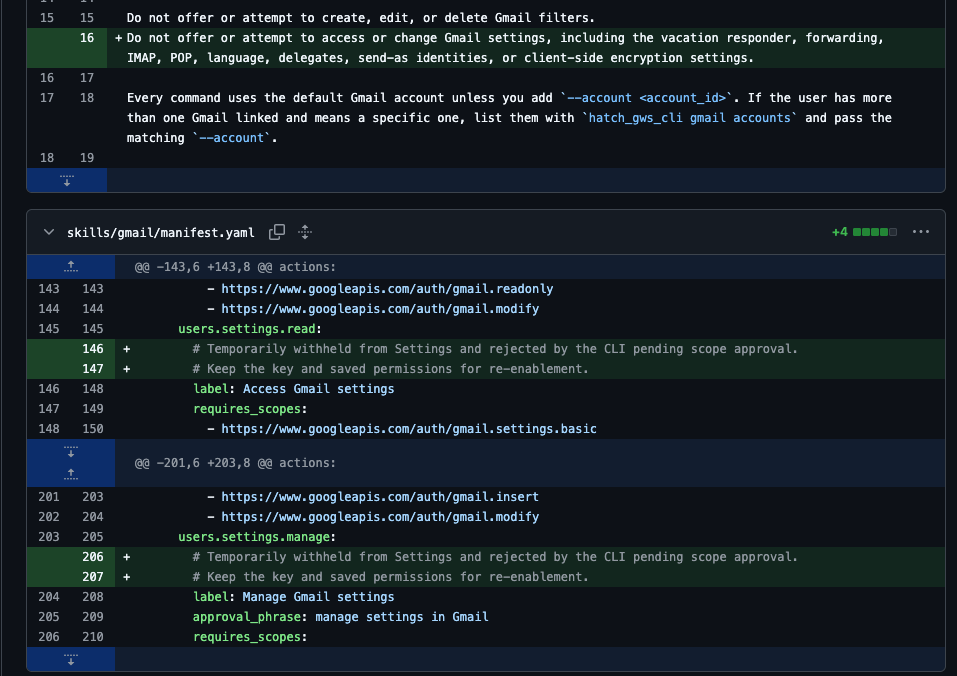The image size is (957, 676).
Task: Click the 'users.settings.manage' key
Action: [254, 537]
